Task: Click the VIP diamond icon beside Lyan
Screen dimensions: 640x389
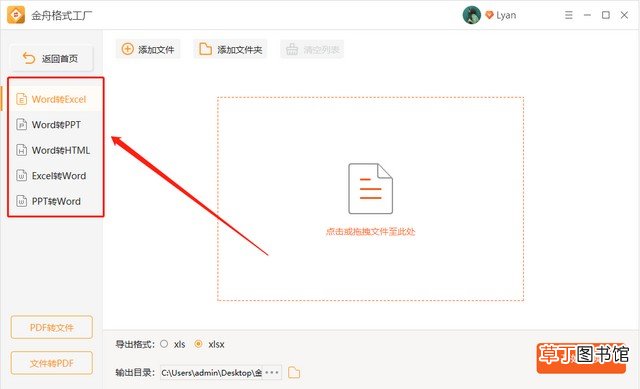Action: pos(489,16)
